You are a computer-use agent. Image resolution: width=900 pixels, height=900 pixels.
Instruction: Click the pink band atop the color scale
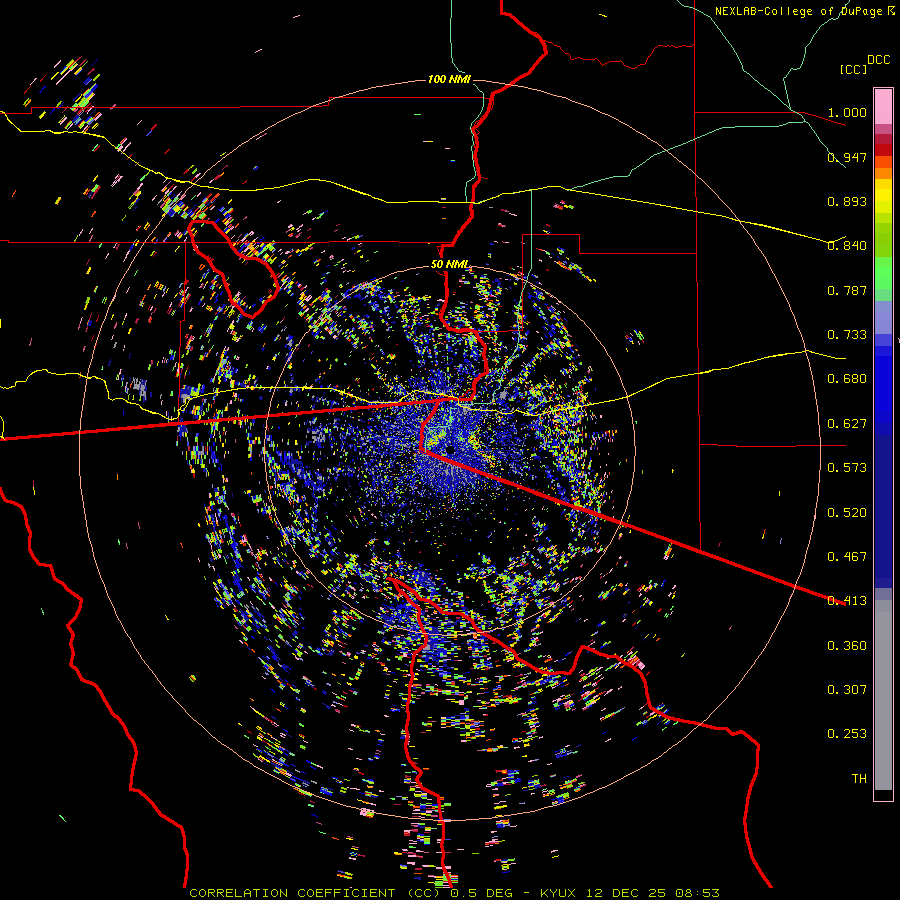click(x=883, y=107)
